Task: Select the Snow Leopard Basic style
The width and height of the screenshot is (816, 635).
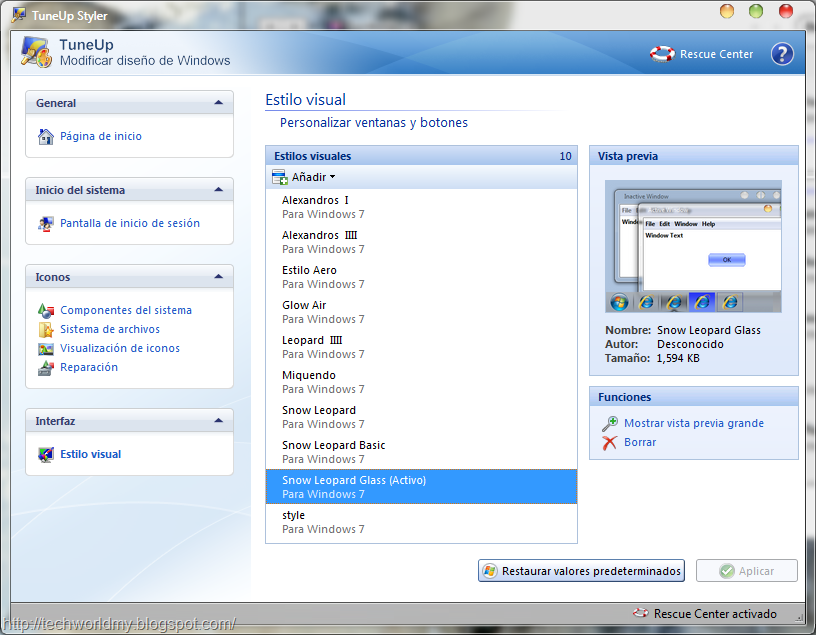Action: [x=421, y=452]
